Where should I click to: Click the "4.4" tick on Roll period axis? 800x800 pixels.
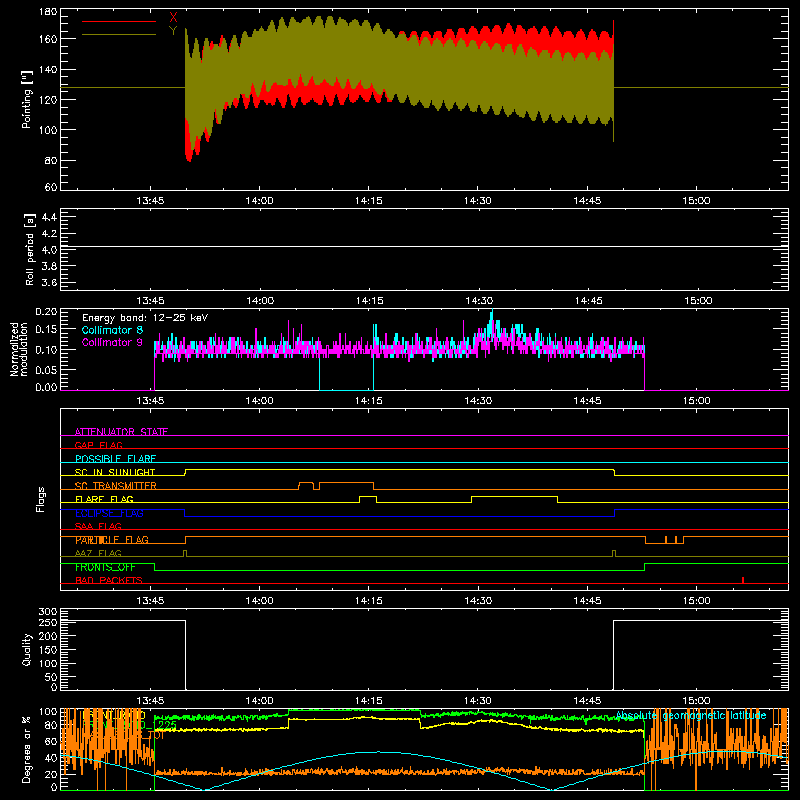(49, 217)
